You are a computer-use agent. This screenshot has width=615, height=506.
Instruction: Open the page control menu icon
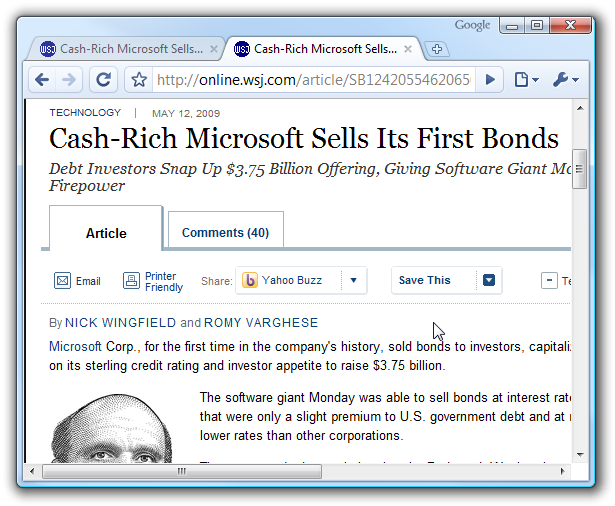(526, 80)
